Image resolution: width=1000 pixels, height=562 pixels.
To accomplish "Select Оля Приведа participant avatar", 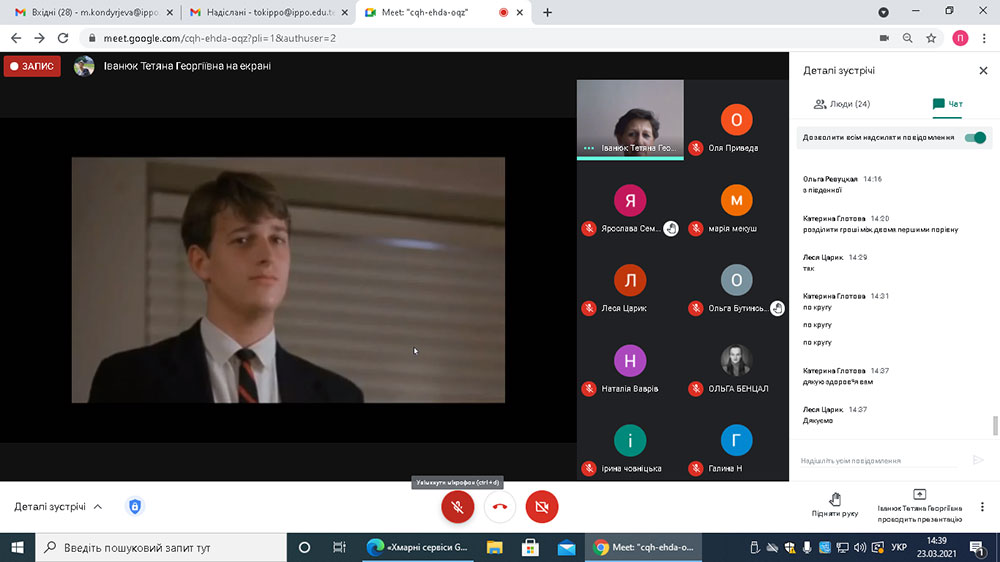I will pyautogui.click(x=736, y=120).
